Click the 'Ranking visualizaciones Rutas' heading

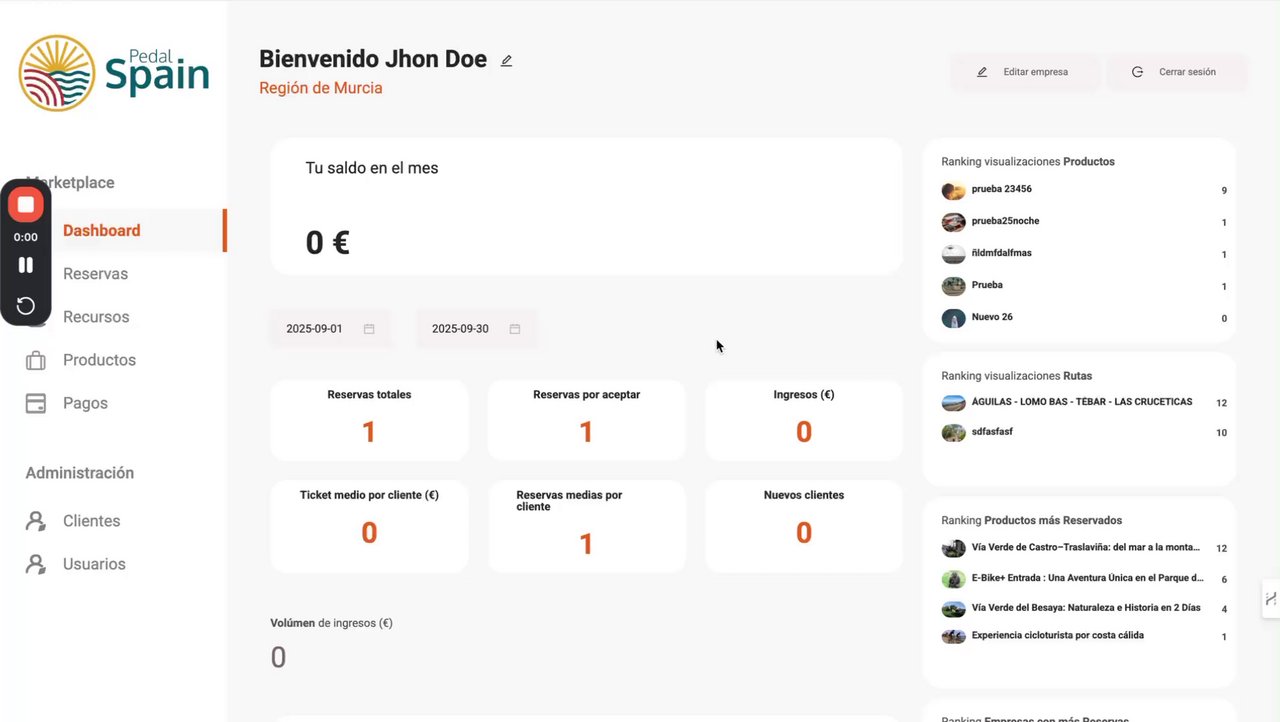tap(1016, 376)
